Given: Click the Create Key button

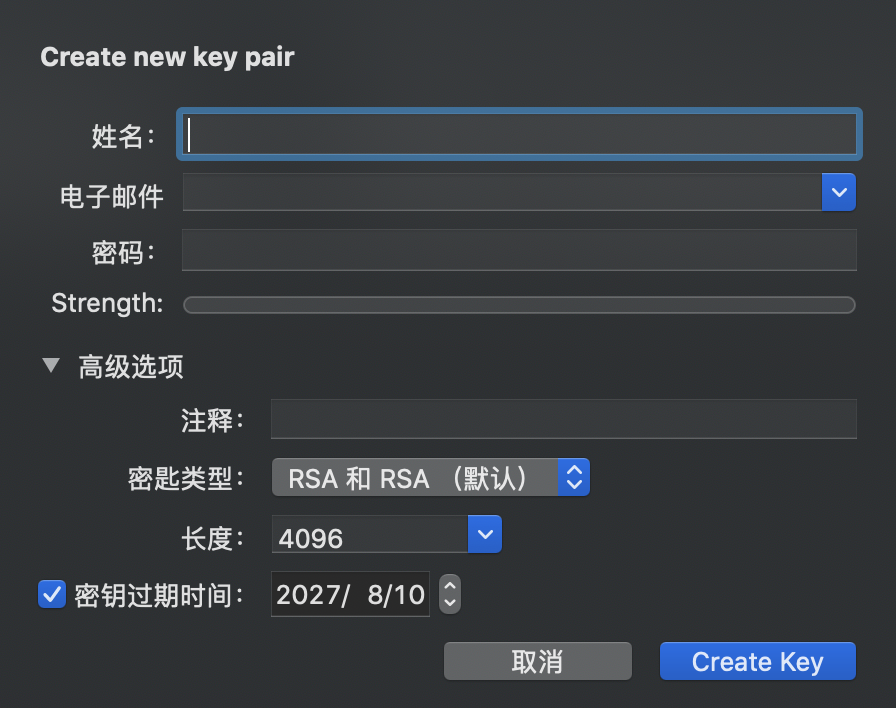Looking at the screenshot, I should pyautogui.click(x=757, y=662).
